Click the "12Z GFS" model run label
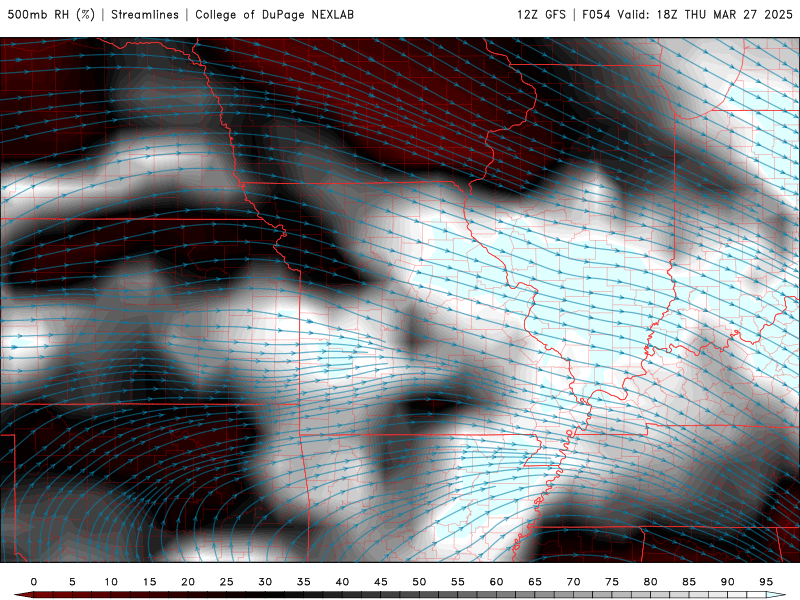Image resolution: width=800 pixels, height=600 pixels. [x=541, y=15]
